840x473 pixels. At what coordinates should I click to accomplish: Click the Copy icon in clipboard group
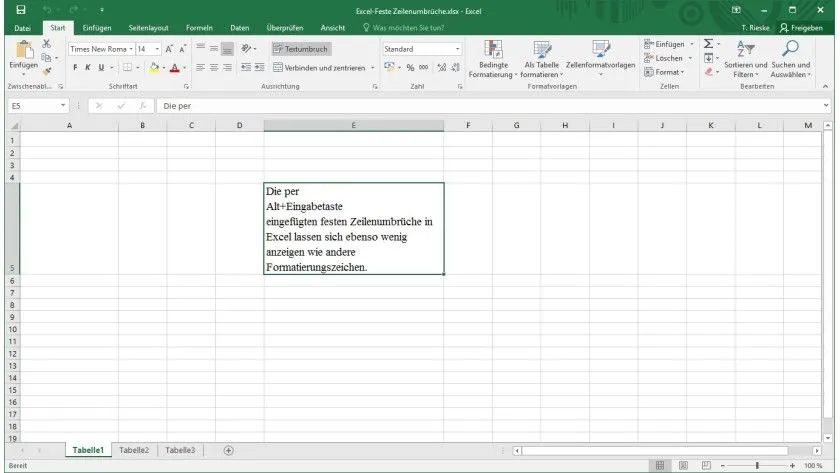pyautogui.click(x=47, y=57)
